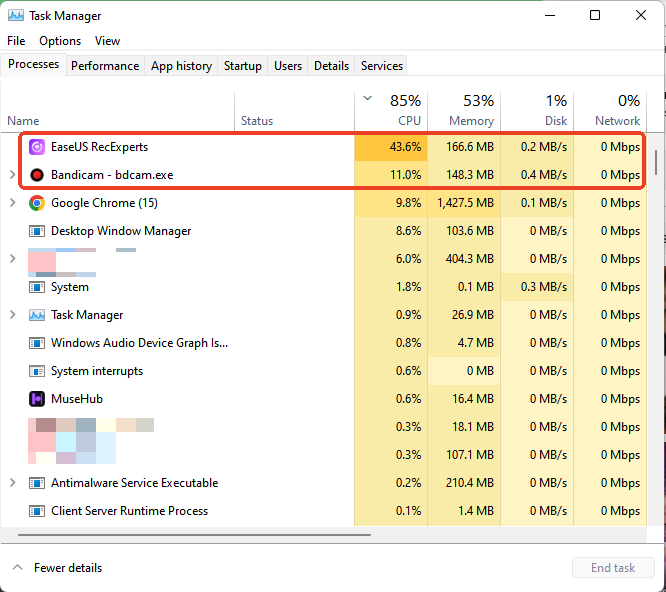666x592 pixels.
Task: Sort by the Disk column header
Action: click(x=537, y=110)
